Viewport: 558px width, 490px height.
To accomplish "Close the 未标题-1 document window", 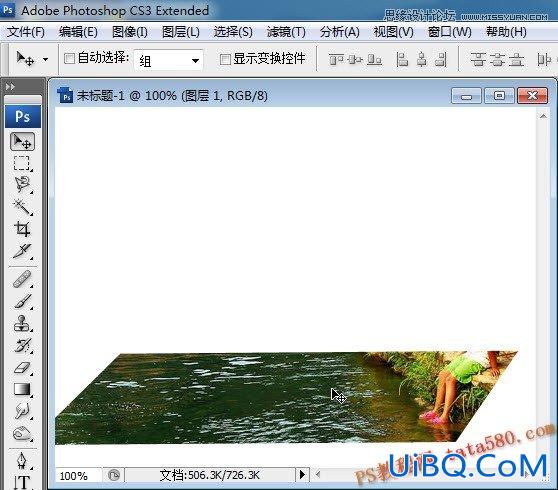I will coord(532,96).
